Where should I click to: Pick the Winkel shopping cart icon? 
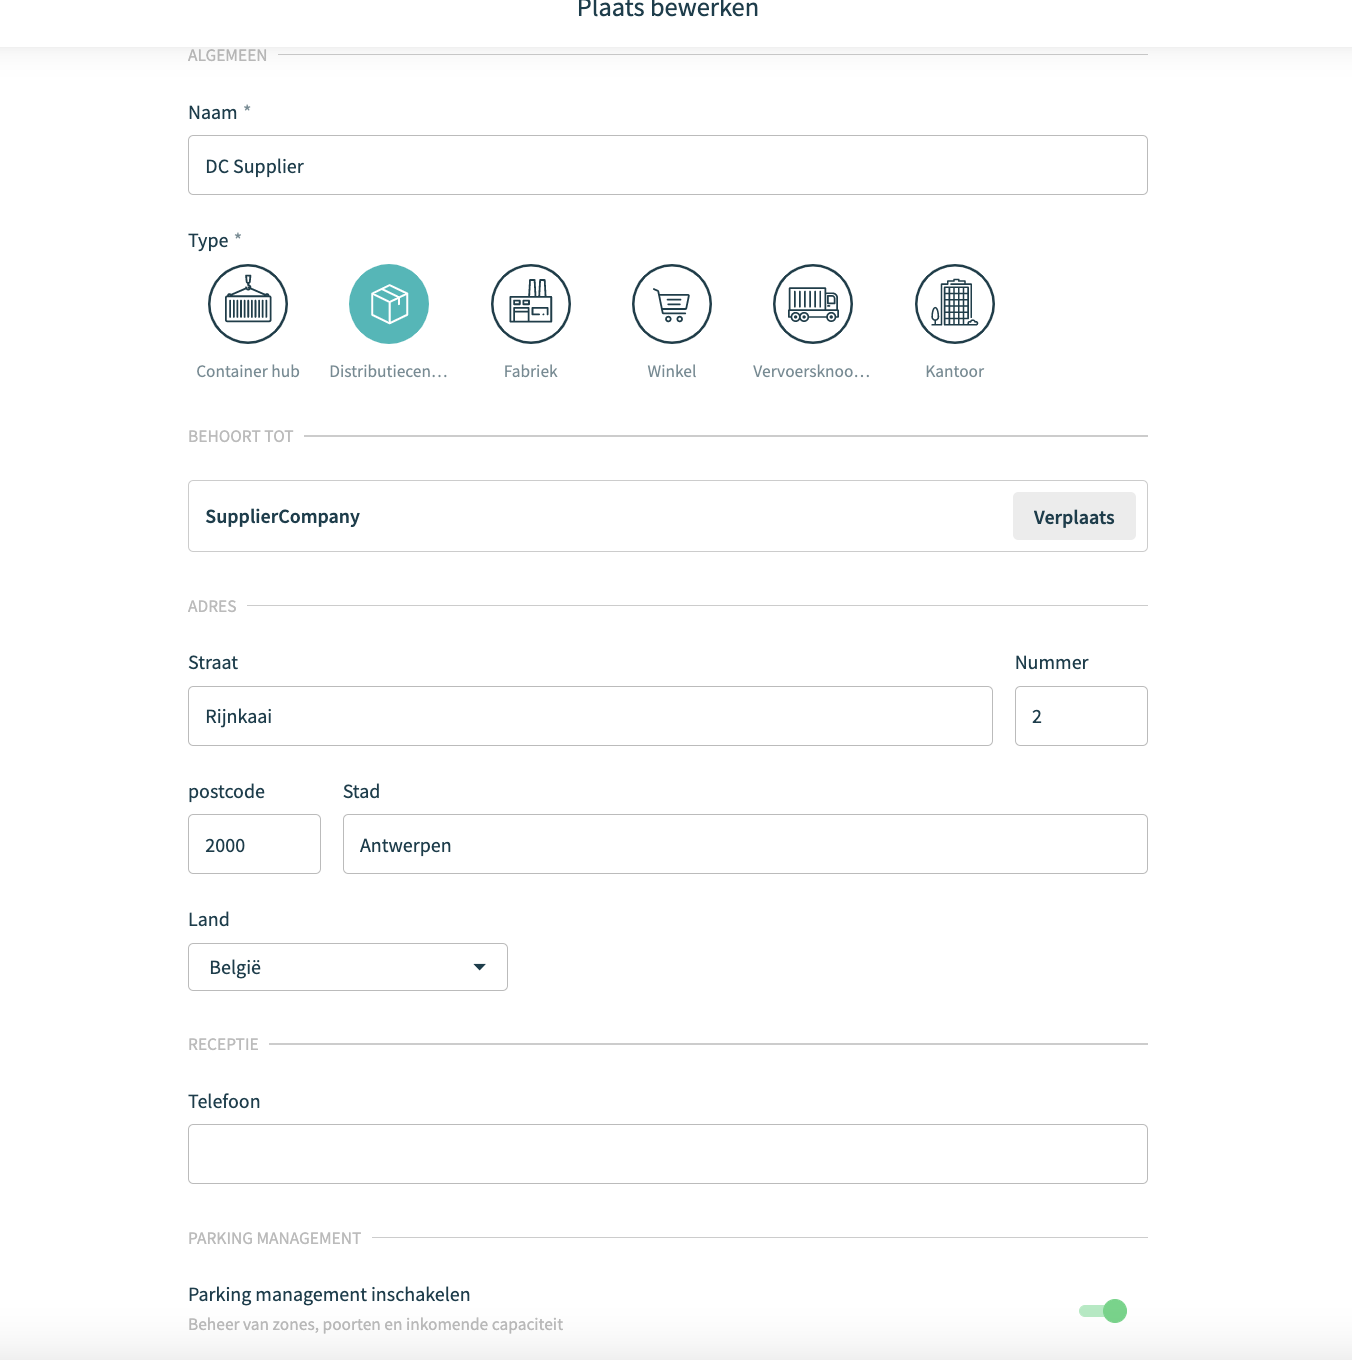[x=672, y=304]
